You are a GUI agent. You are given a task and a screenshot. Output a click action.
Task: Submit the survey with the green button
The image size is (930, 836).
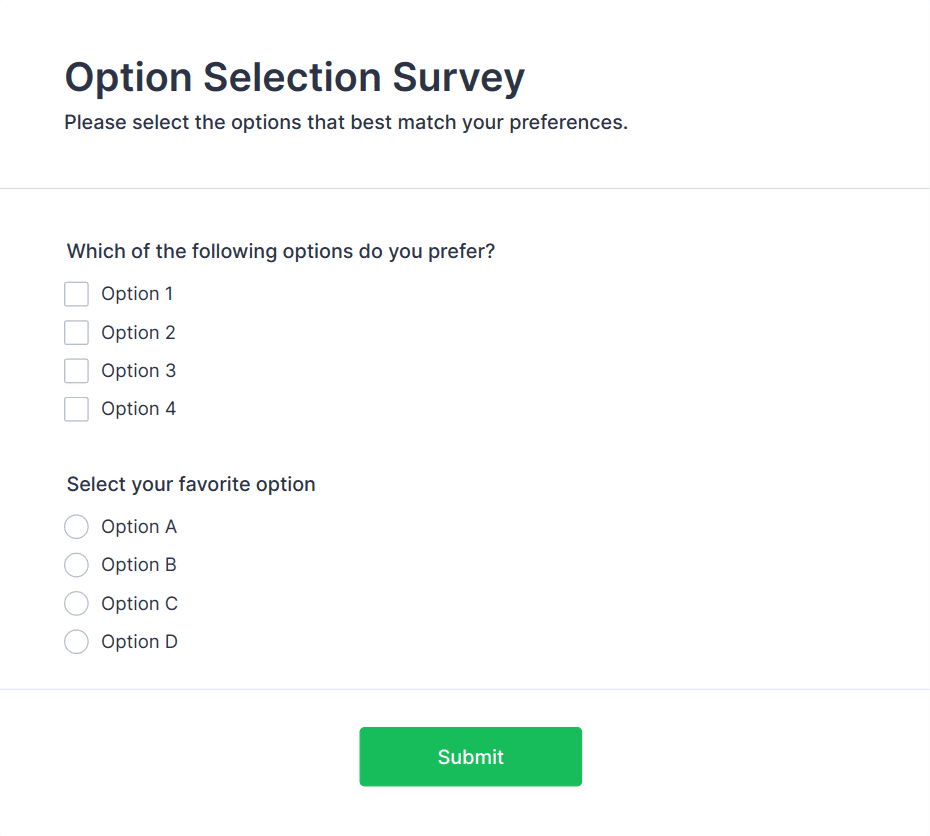470,757
